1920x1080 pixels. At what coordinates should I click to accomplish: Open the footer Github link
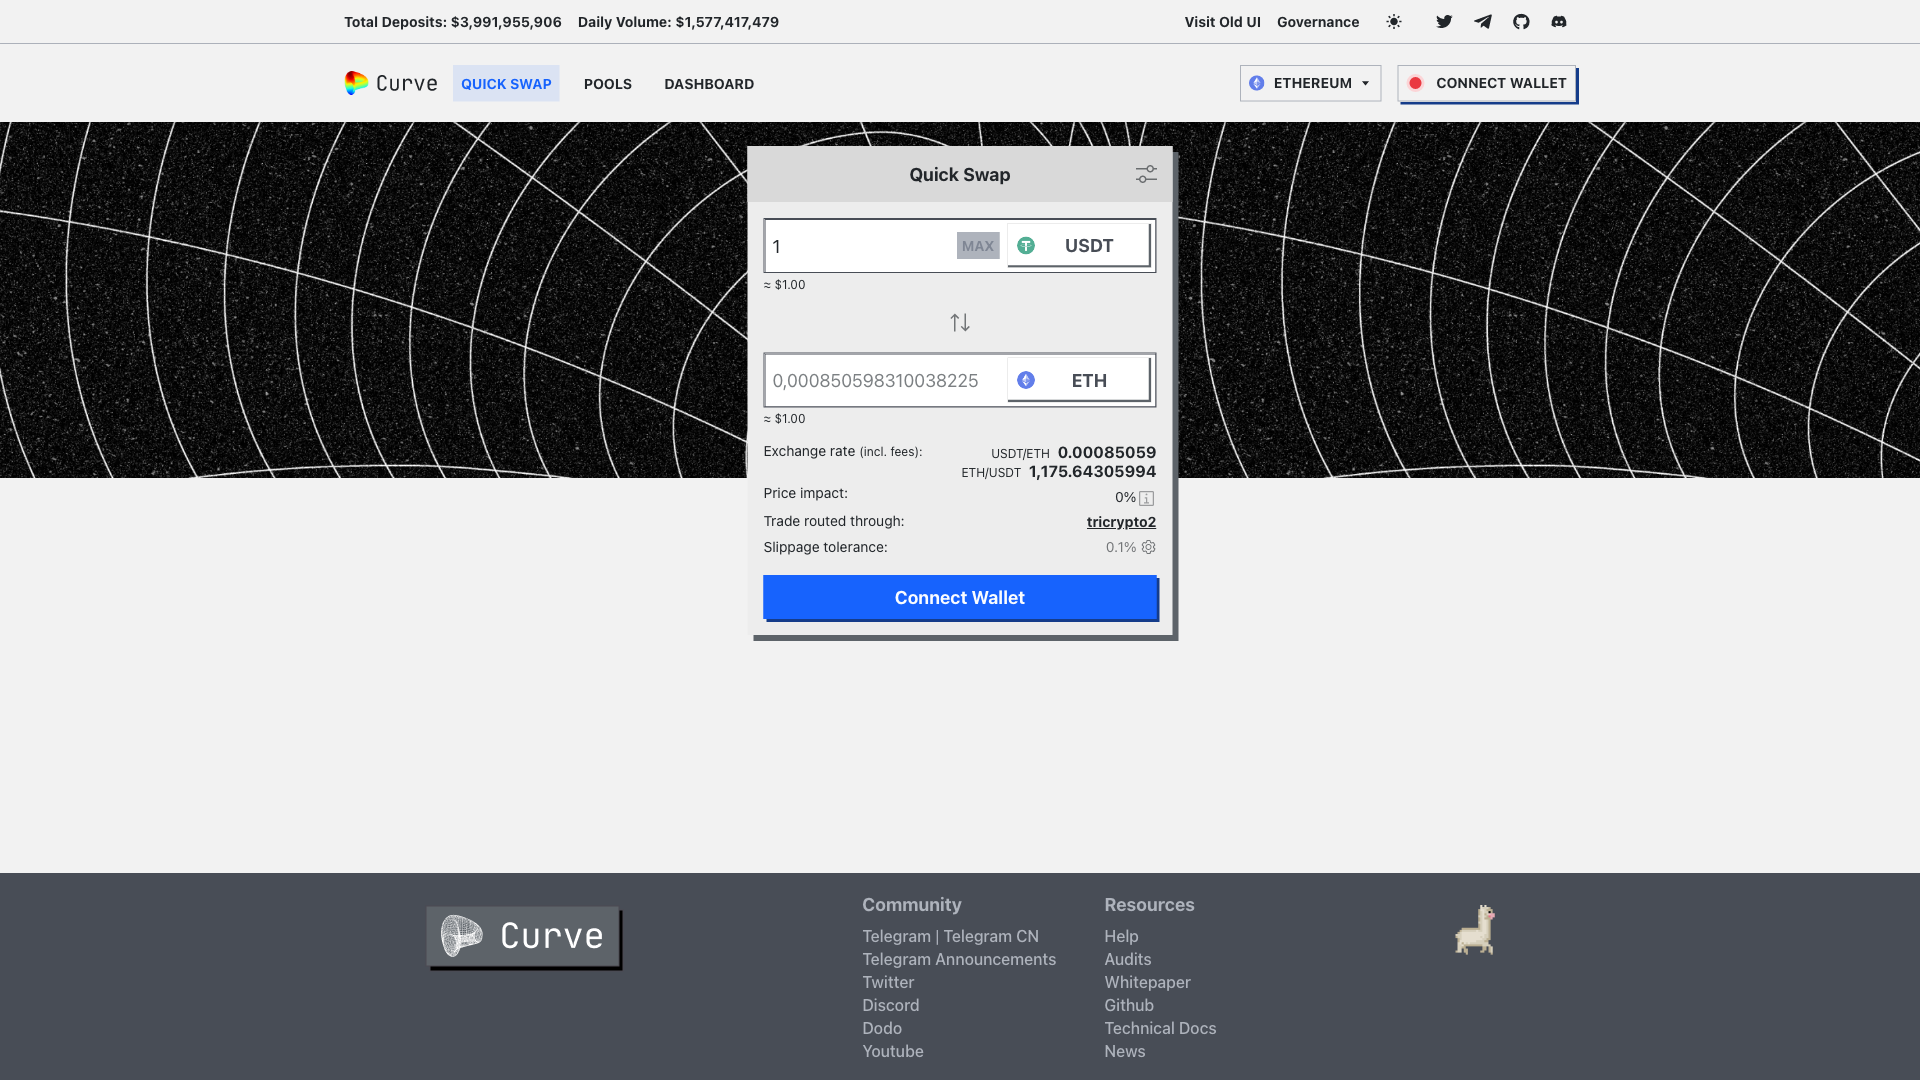pos(1129,1005)
